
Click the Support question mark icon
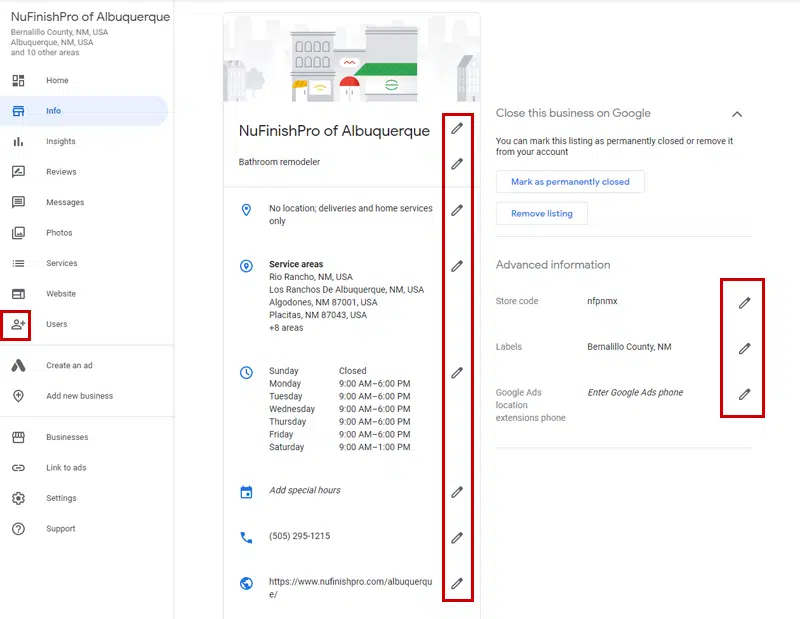tap(18, 529)
